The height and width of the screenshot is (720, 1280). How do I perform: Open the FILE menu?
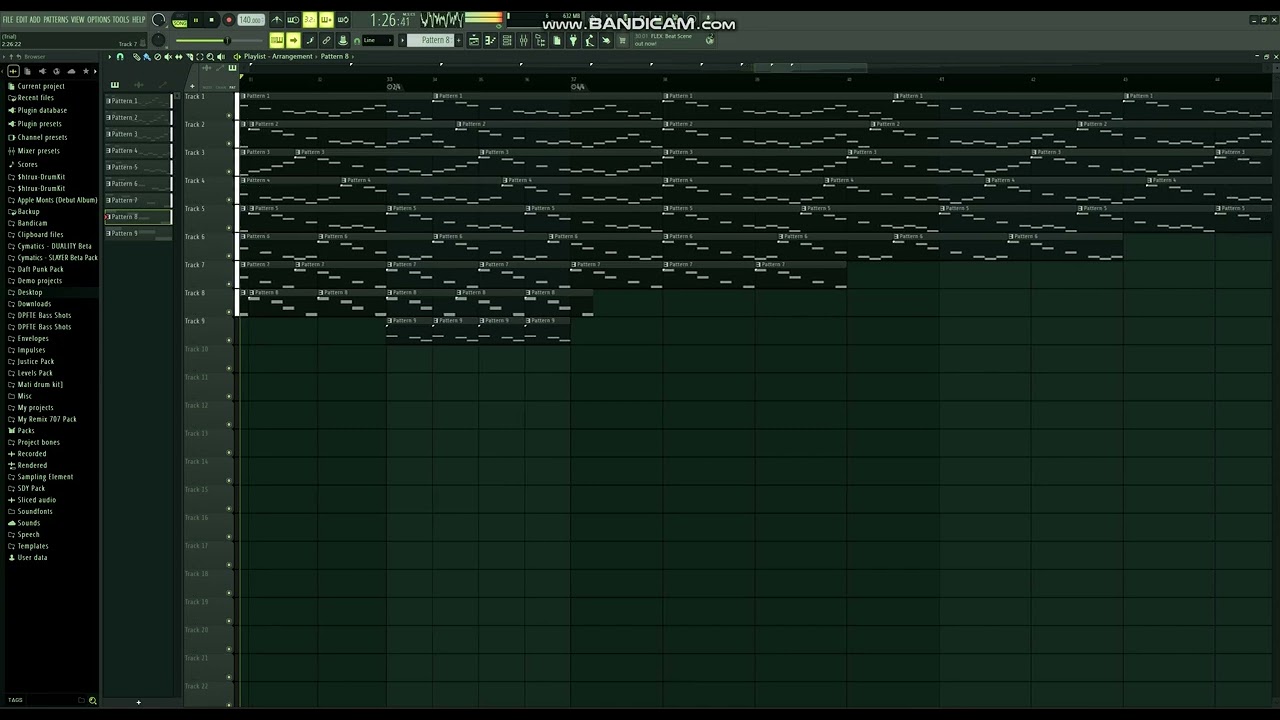(x=8, y=19)
